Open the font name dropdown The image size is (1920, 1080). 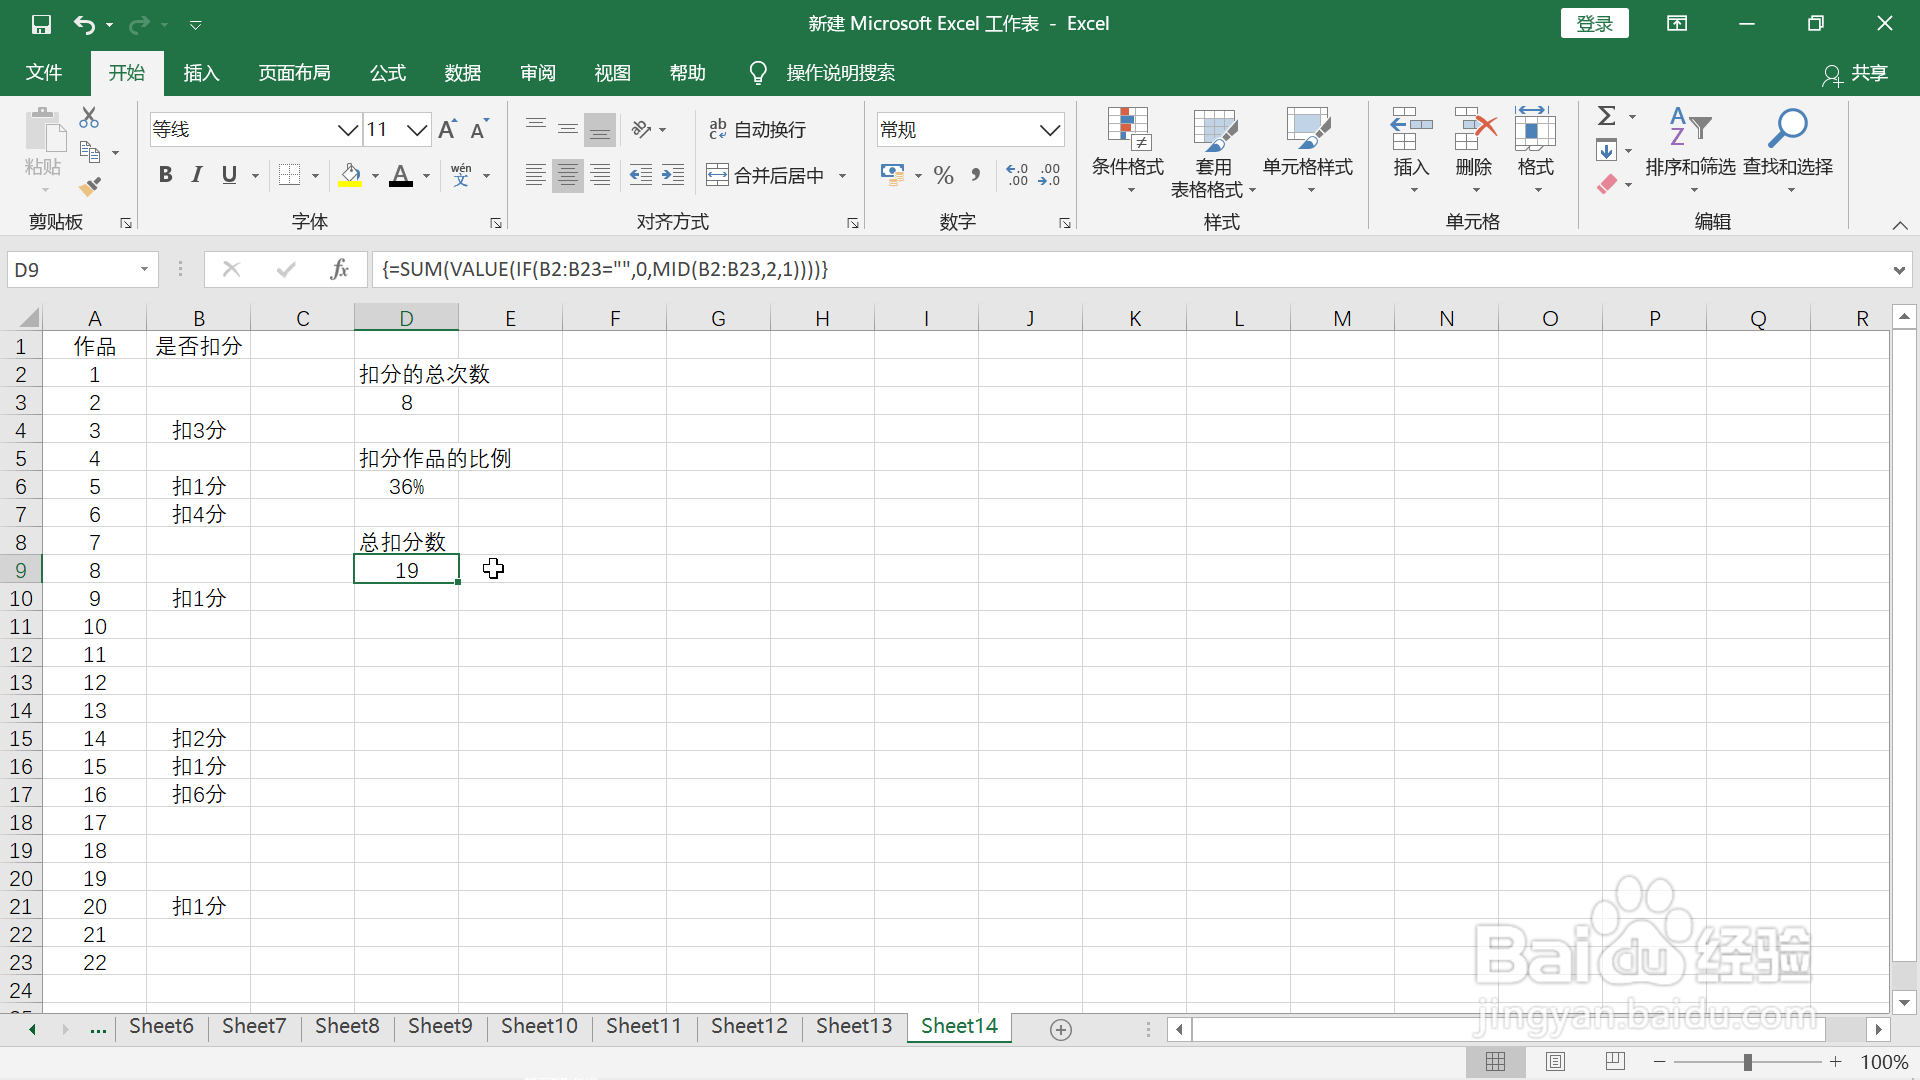pos(347,130)
